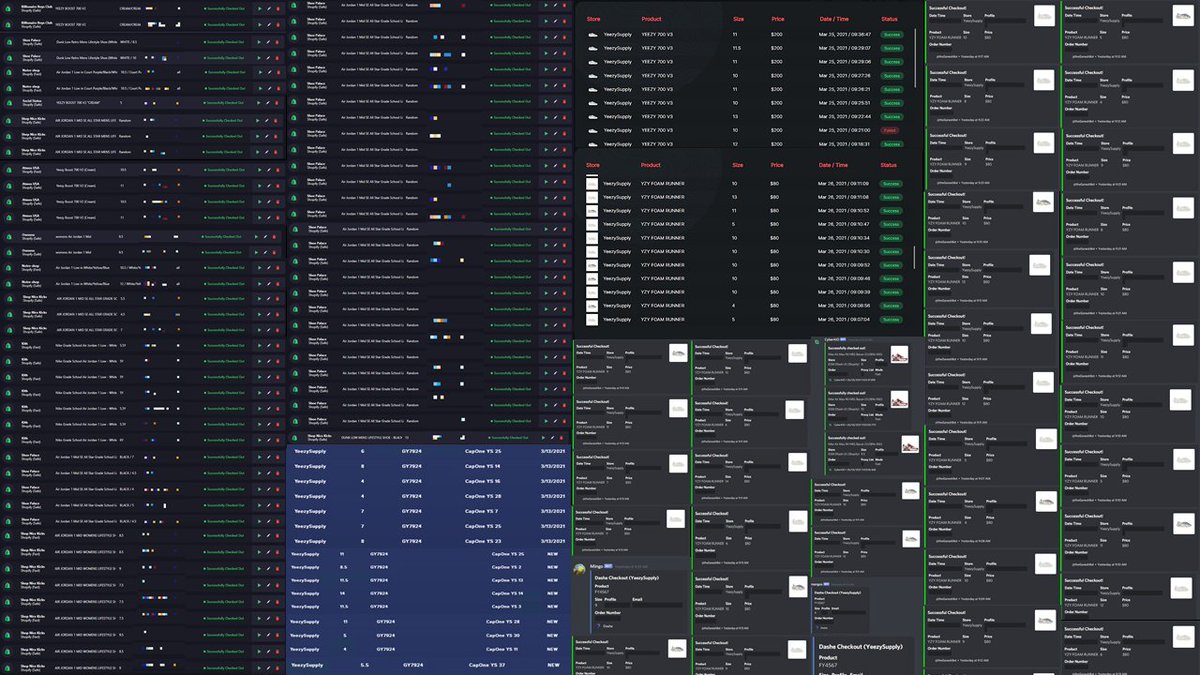Edit the Social Status YEEZY BOOST task
The width and height of the screenshot is (1200, 675).
[268, 103]
